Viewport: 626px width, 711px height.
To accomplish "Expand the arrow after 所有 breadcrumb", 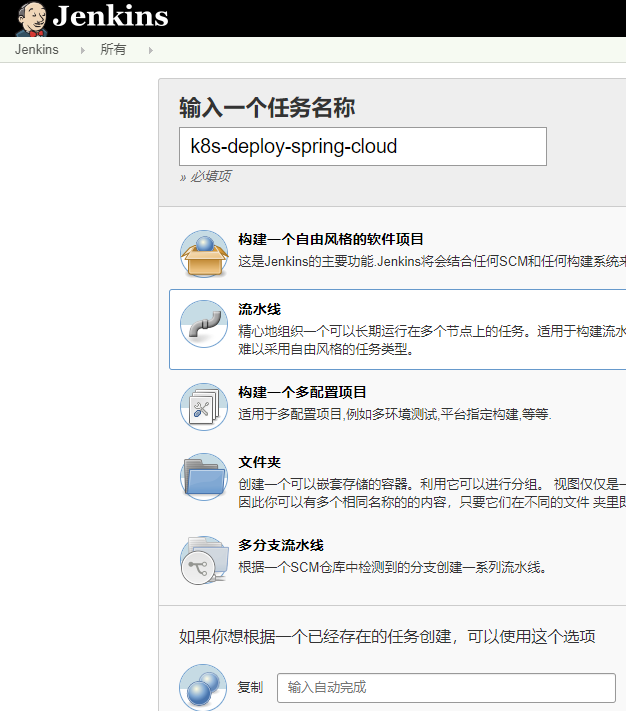I will coord(150,50).
